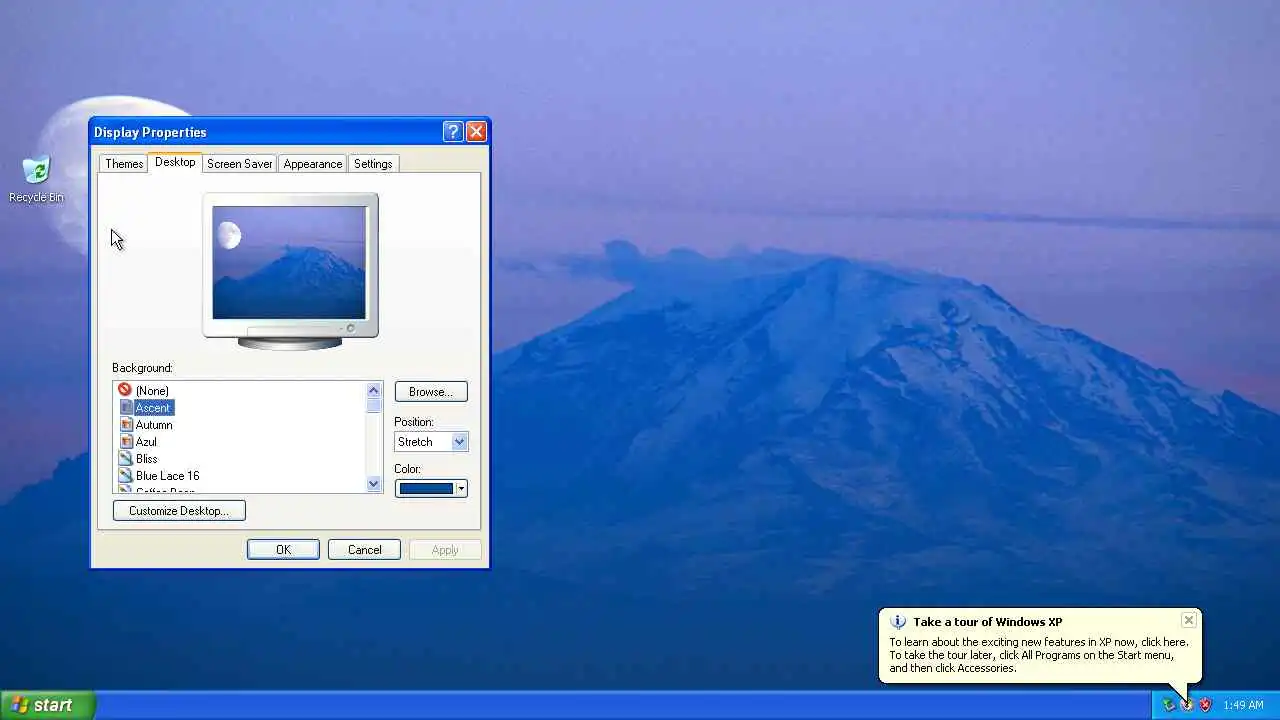The width and height of the screenshot is (1280, 720).
Task: Click the red (None) background icon
Action: 125,390
